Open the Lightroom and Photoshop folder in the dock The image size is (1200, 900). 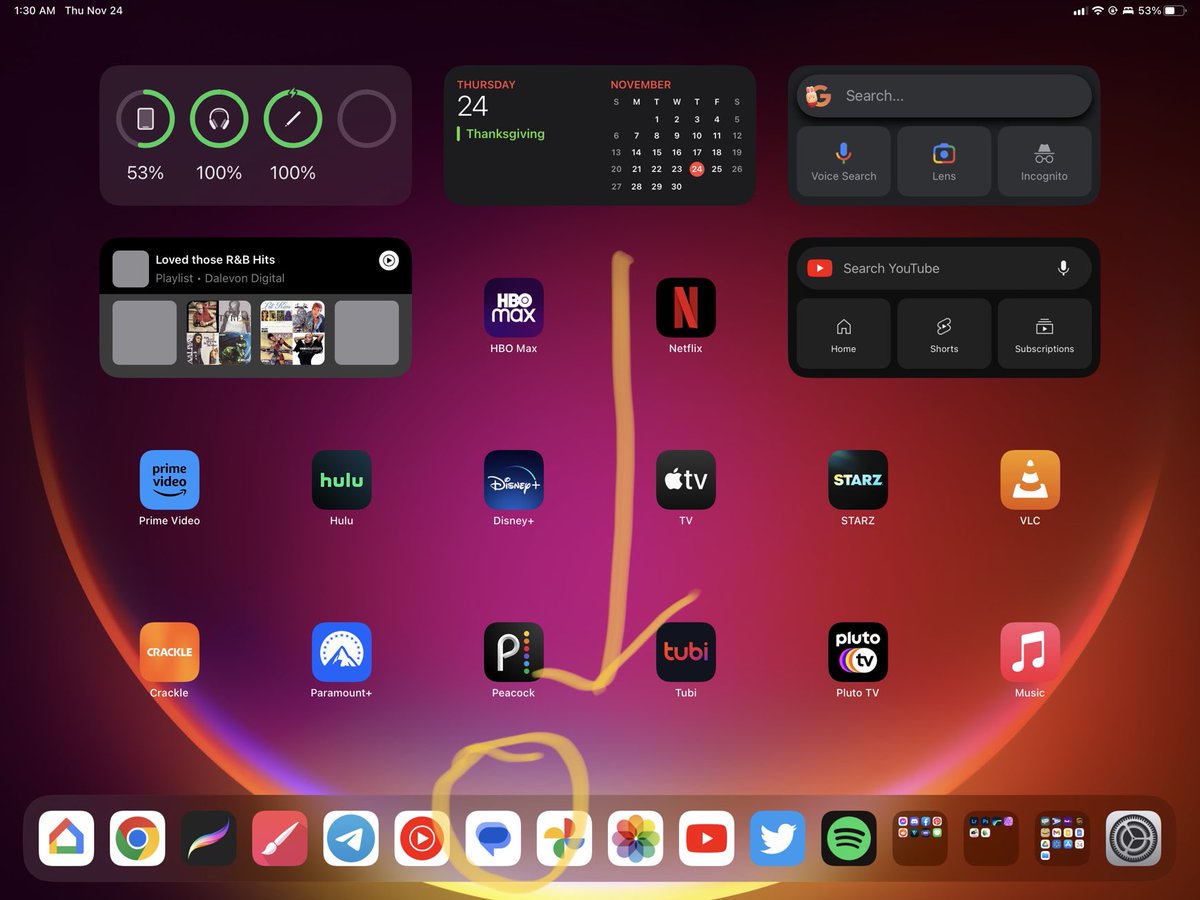[x=991, y=838]
